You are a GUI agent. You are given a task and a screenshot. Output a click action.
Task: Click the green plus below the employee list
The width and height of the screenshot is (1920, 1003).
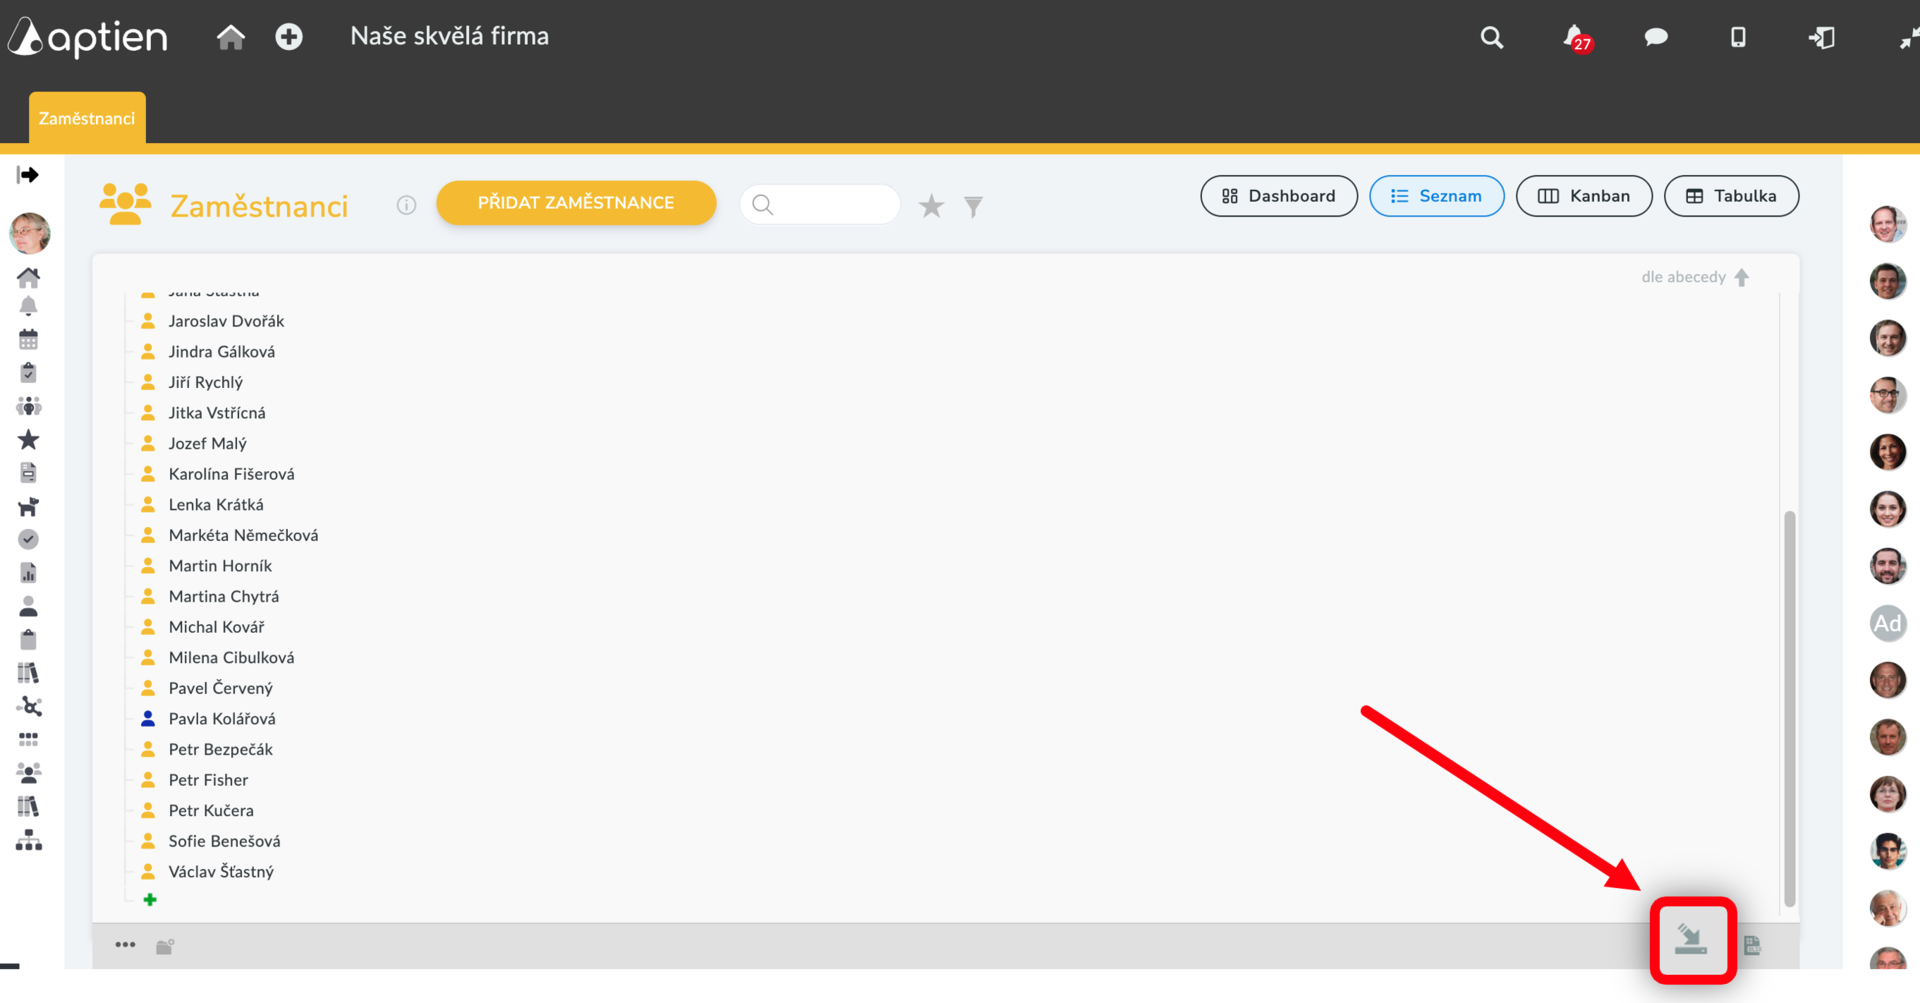[x=150, y=900]
